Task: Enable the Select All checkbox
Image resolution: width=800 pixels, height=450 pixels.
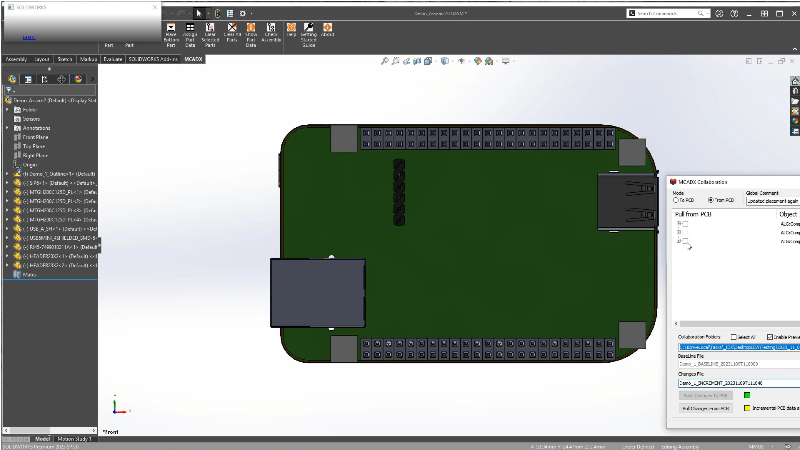Action: 734,337
